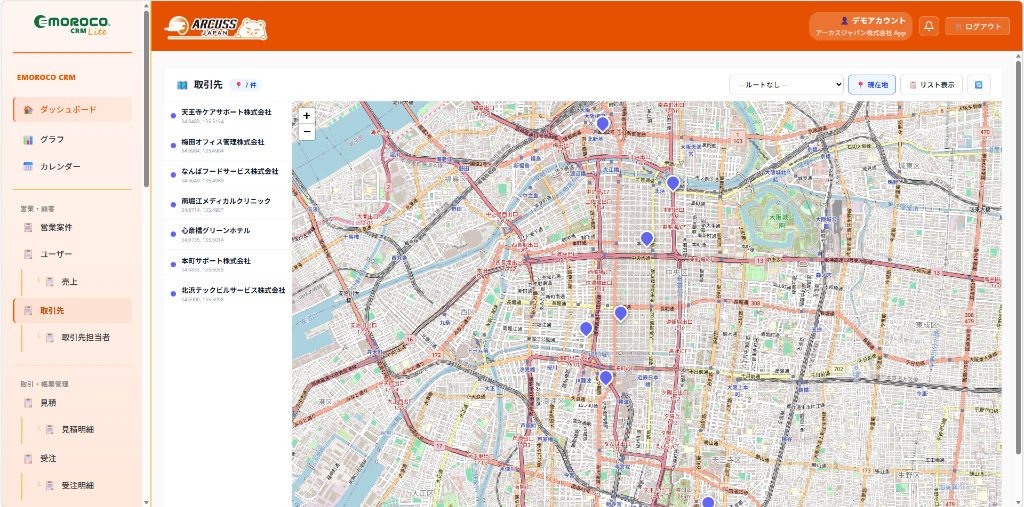Viewport: 1024px width, 507px height.
Task: Click the ダッシュボード house icon in sidebar
Action: [x=28, y=110]
